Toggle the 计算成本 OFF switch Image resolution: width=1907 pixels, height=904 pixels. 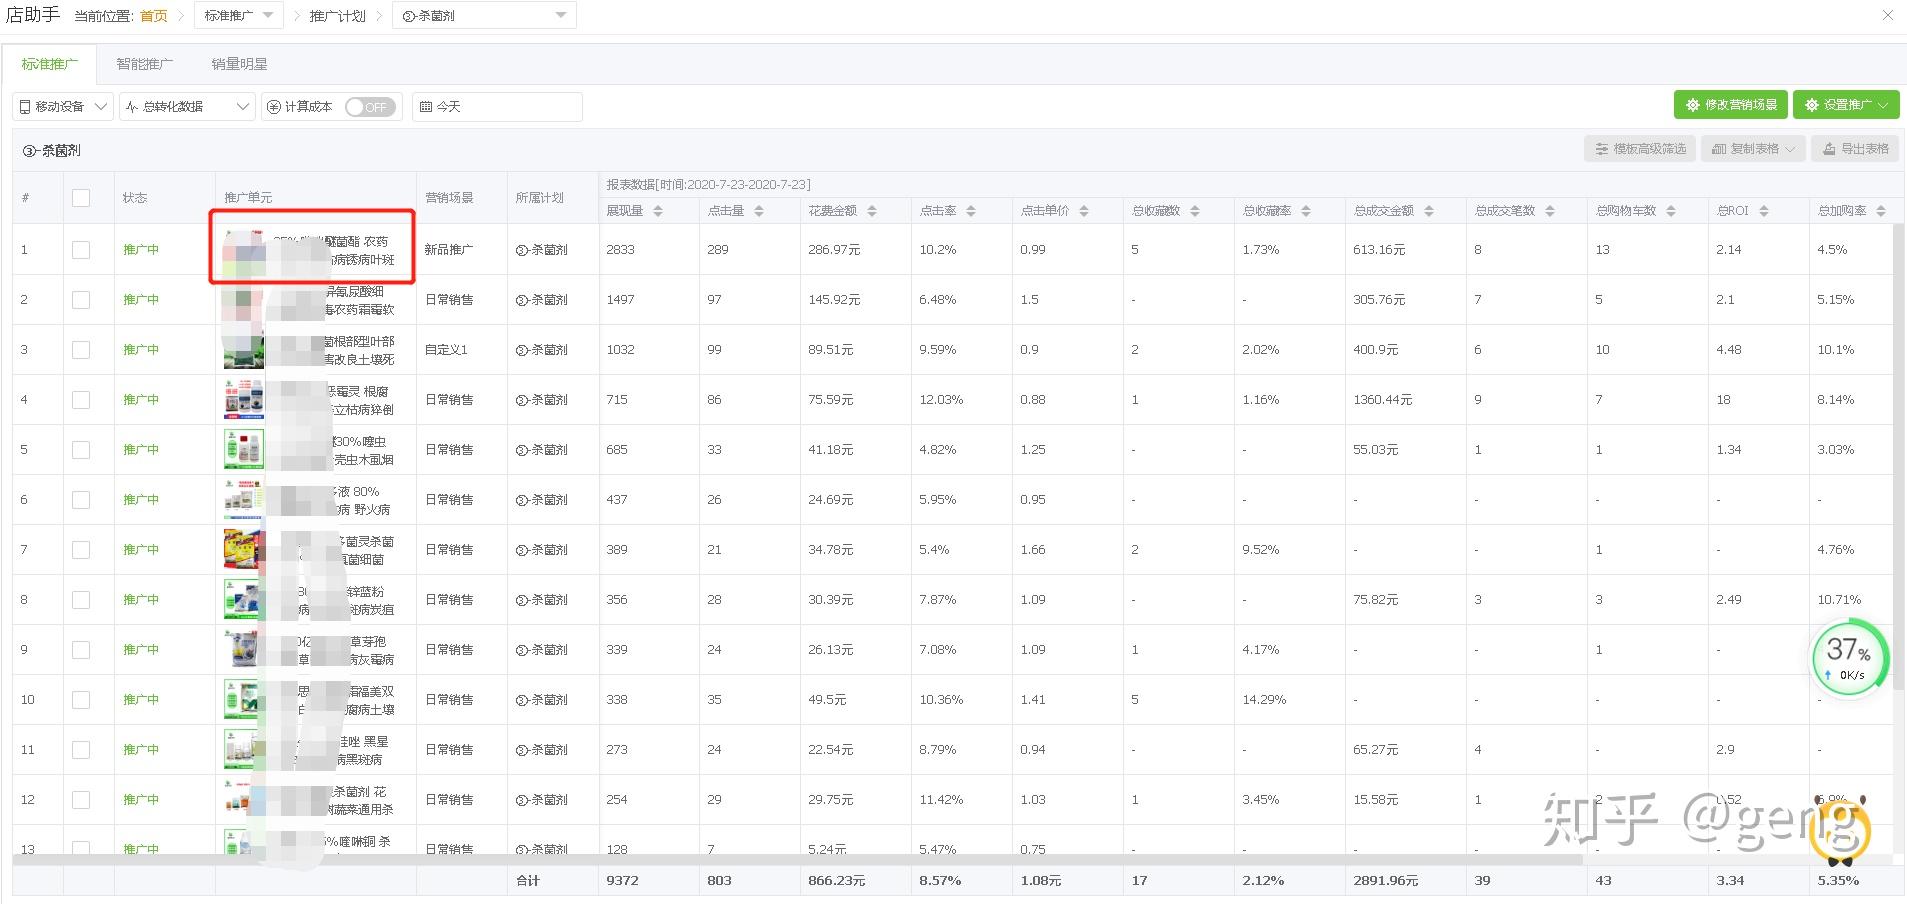[x=370, y=107]
